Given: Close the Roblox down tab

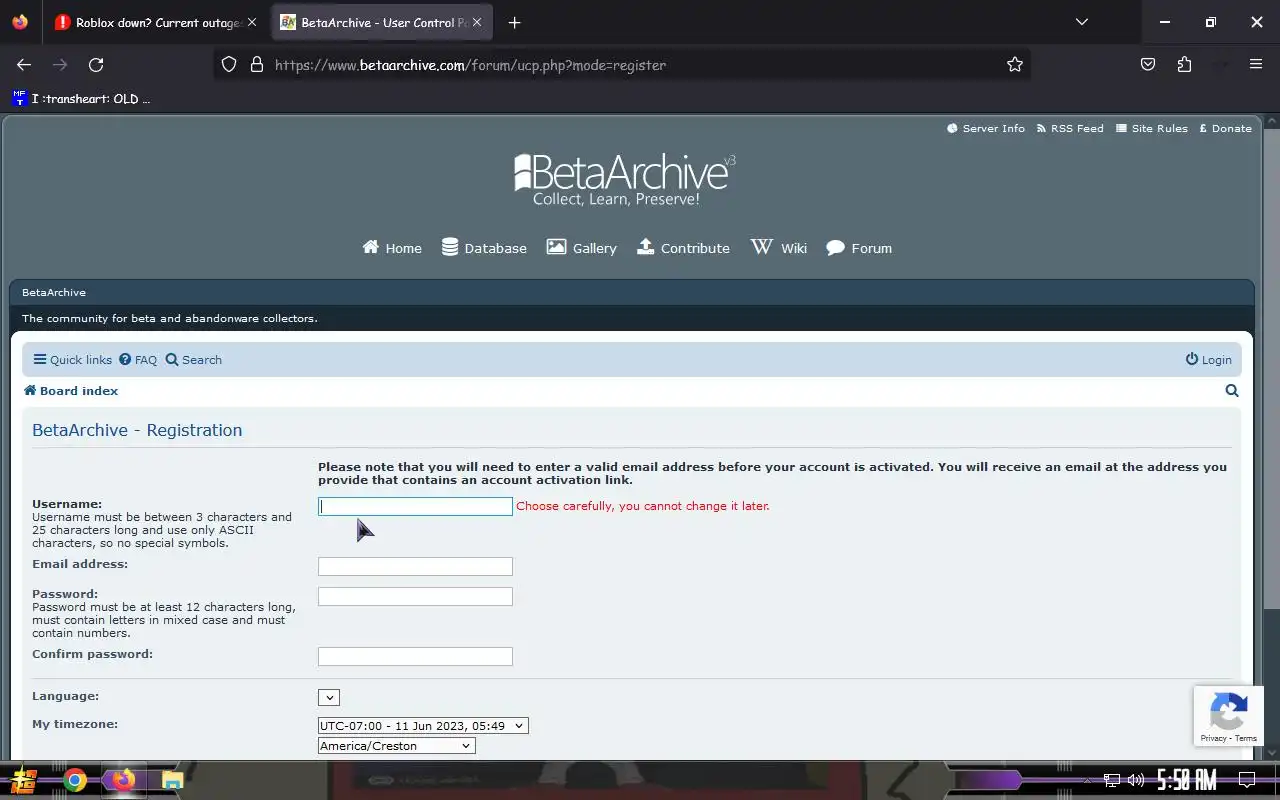Looking at the screenshot, I should [251, 22].
